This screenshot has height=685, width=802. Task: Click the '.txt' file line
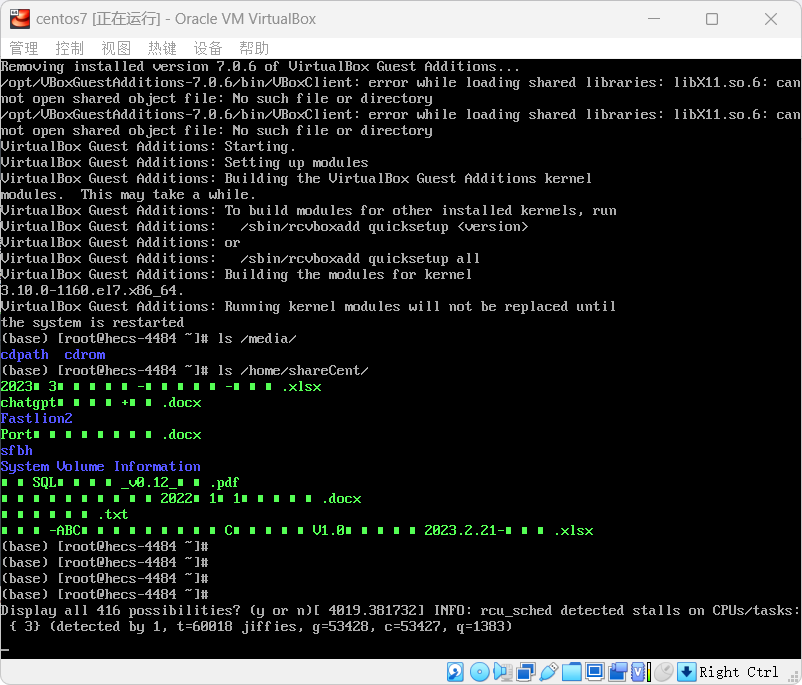point(64,514)
